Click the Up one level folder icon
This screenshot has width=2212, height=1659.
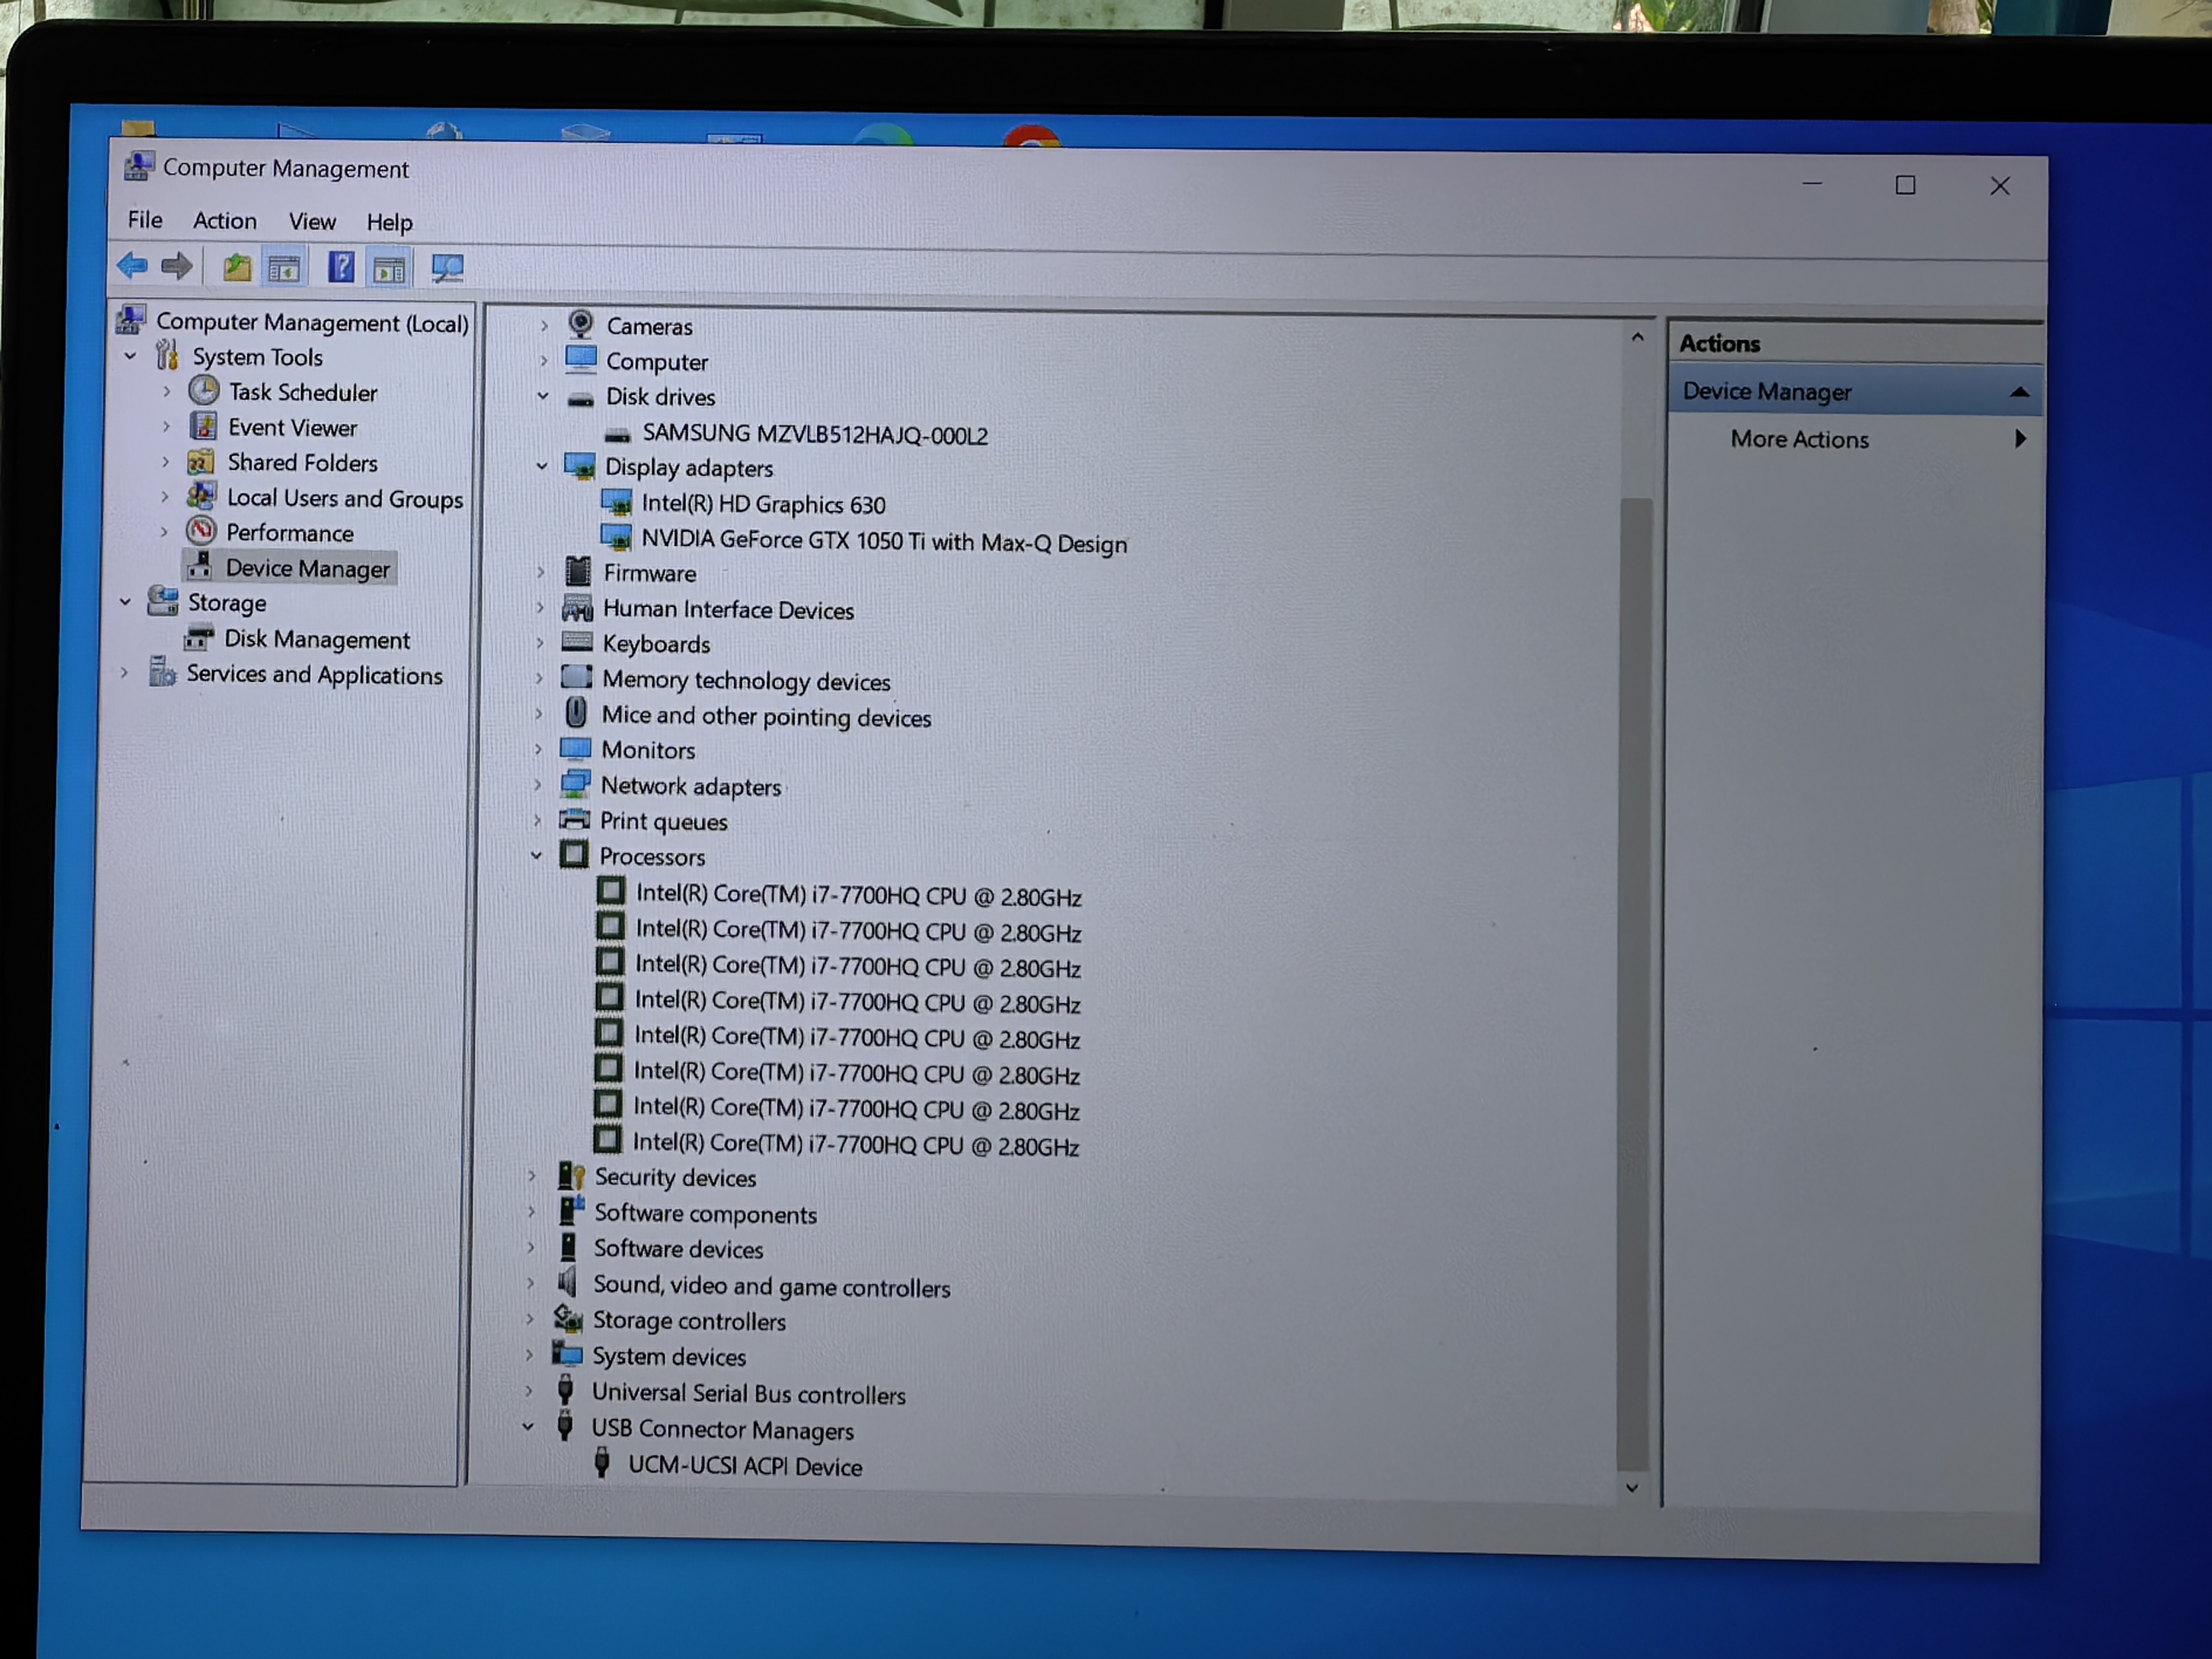[x=237, y=267]
